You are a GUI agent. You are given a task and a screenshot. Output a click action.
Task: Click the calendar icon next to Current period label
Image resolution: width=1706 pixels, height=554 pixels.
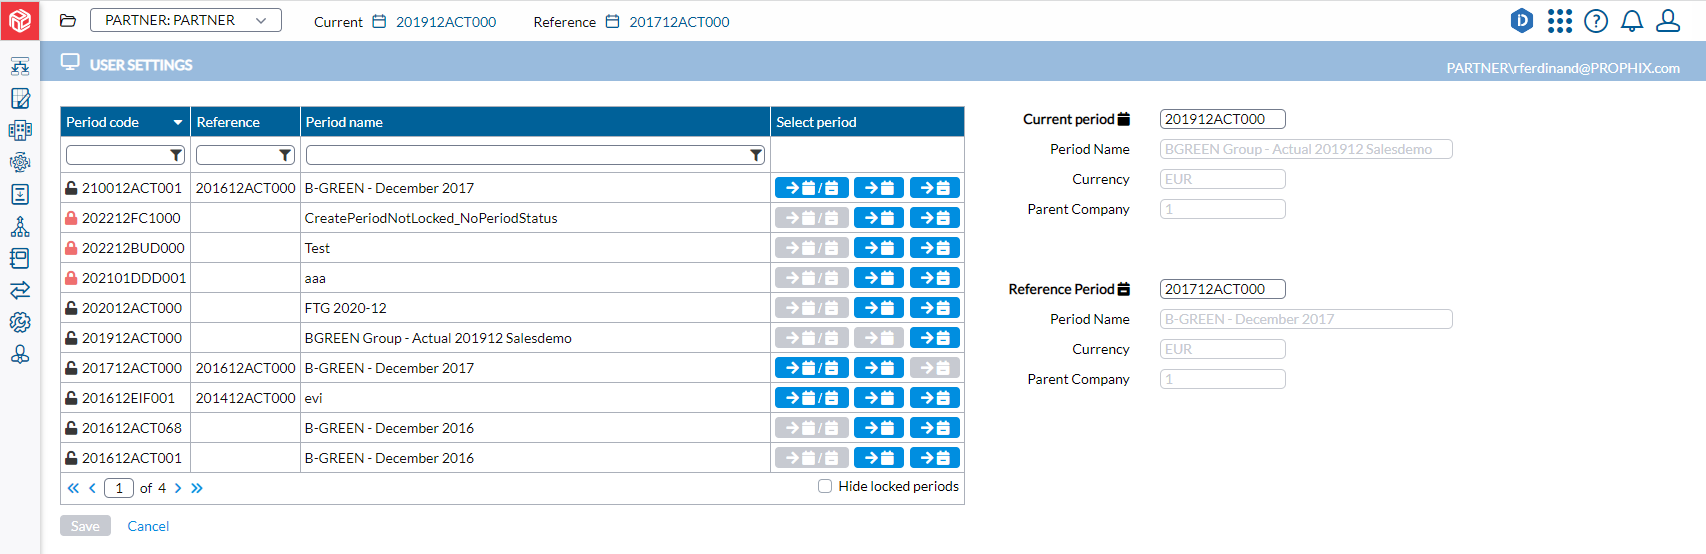1124,119
